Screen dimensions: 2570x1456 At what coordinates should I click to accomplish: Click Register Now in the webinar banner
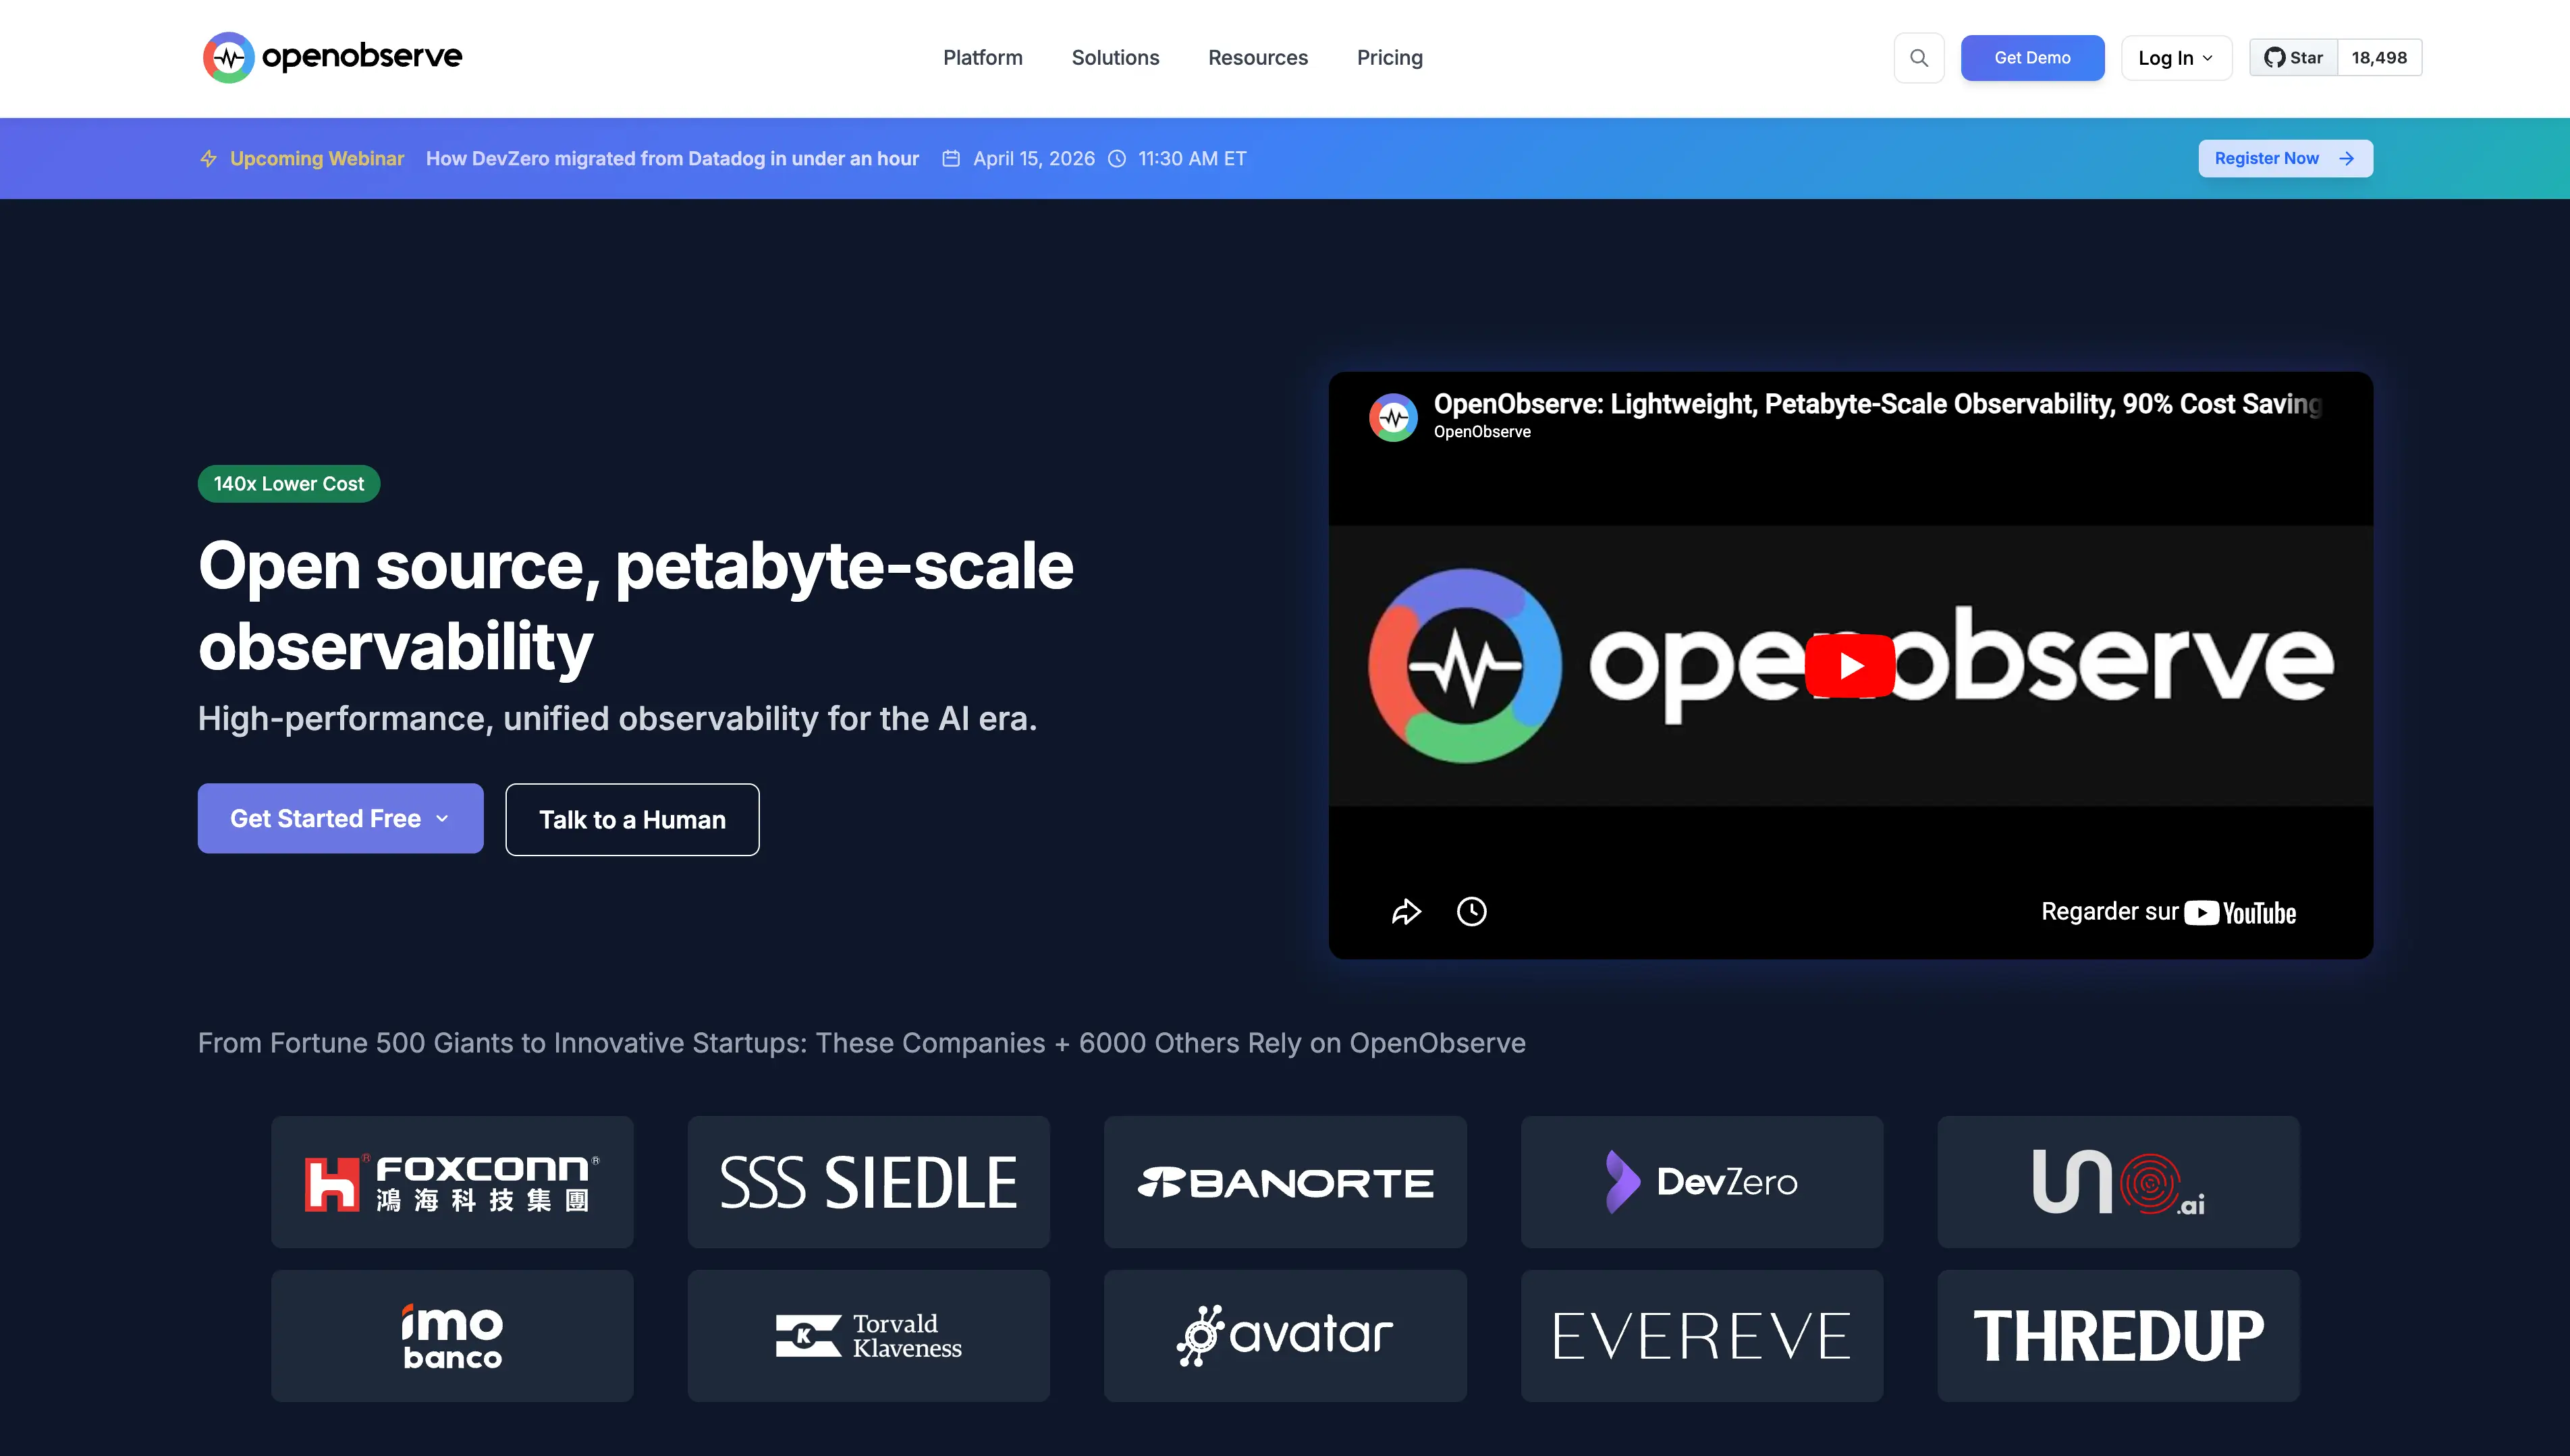point(2286,158)
